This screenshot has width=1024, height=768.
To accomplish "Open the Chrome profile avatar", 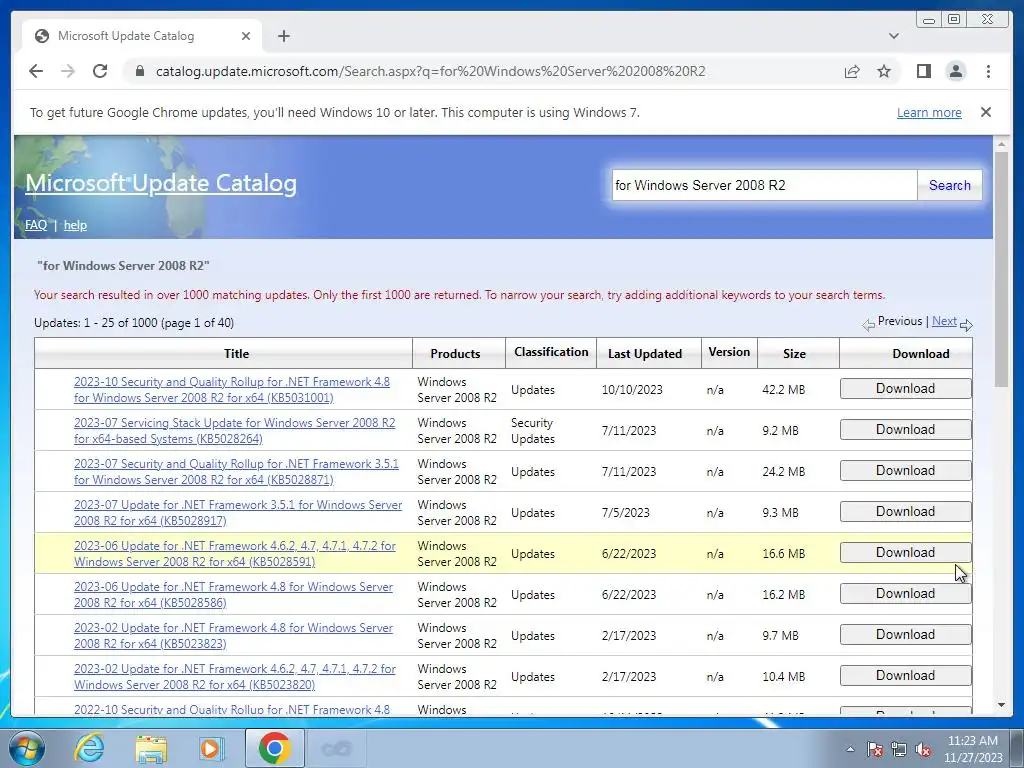I will click(x=955, y=71).
